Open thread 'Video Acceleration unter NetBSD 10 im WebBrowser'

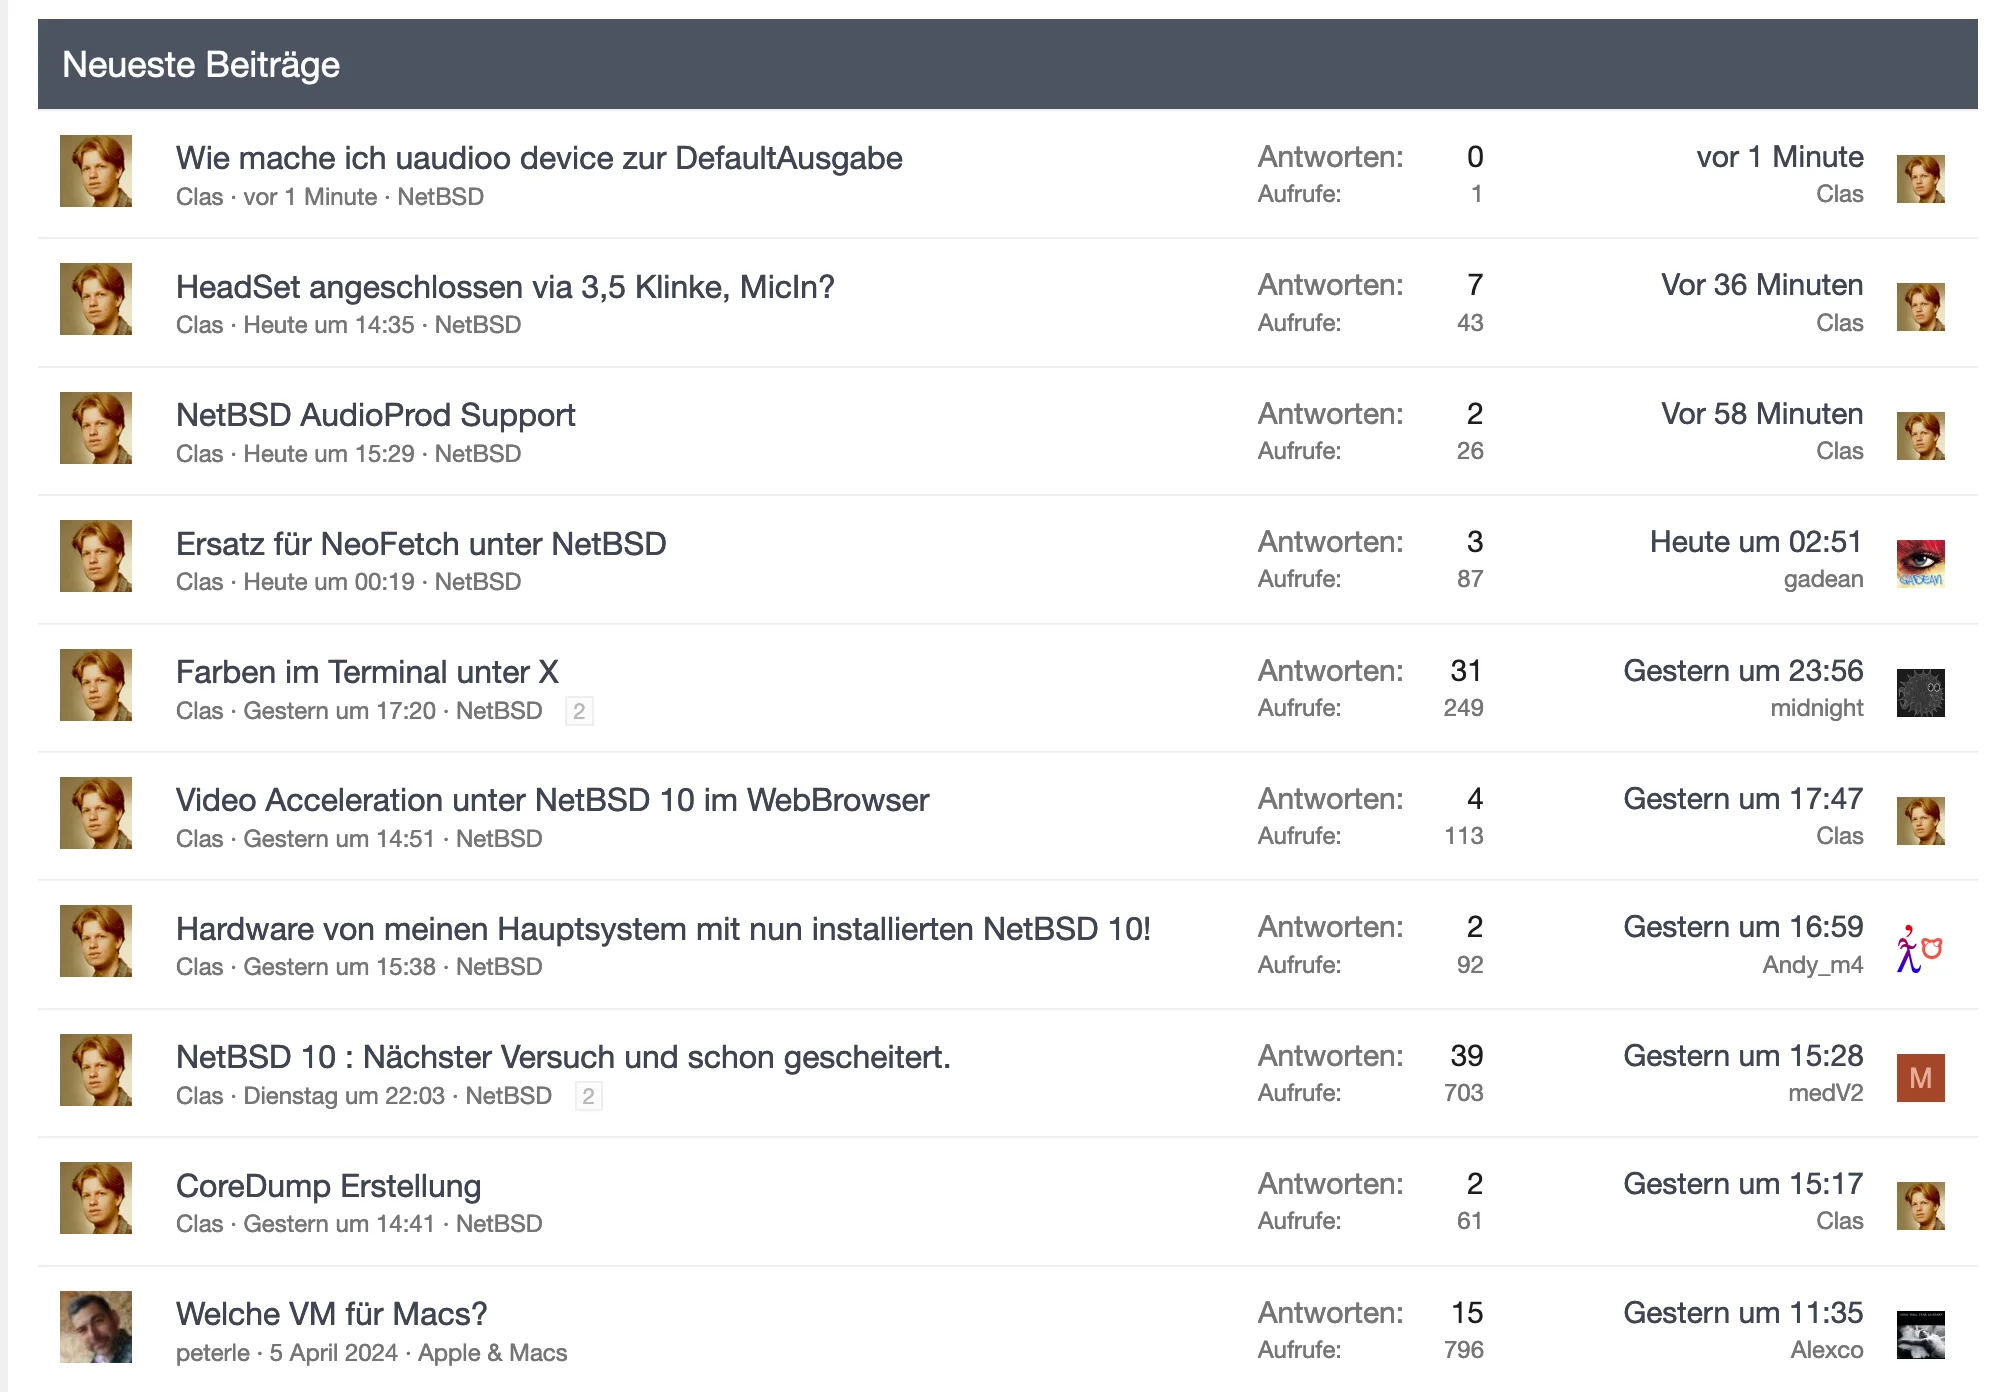click(552, 800)
